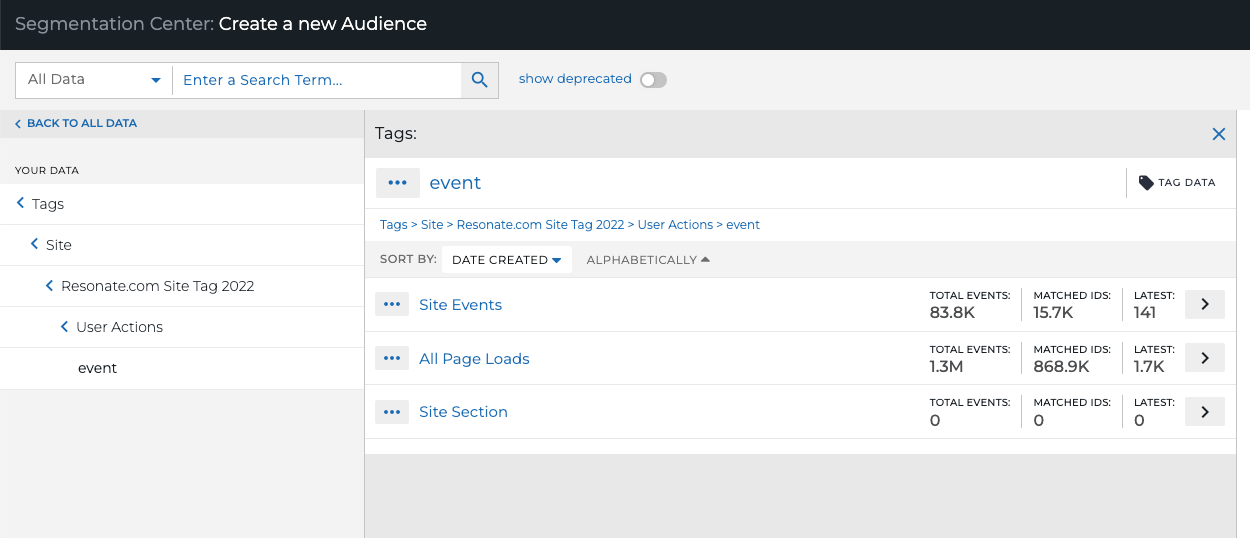Image resolution: width=1250 pixels, height=538 pixels.
Task: Click User Actions in the breadcrumb
Action: 675,225
